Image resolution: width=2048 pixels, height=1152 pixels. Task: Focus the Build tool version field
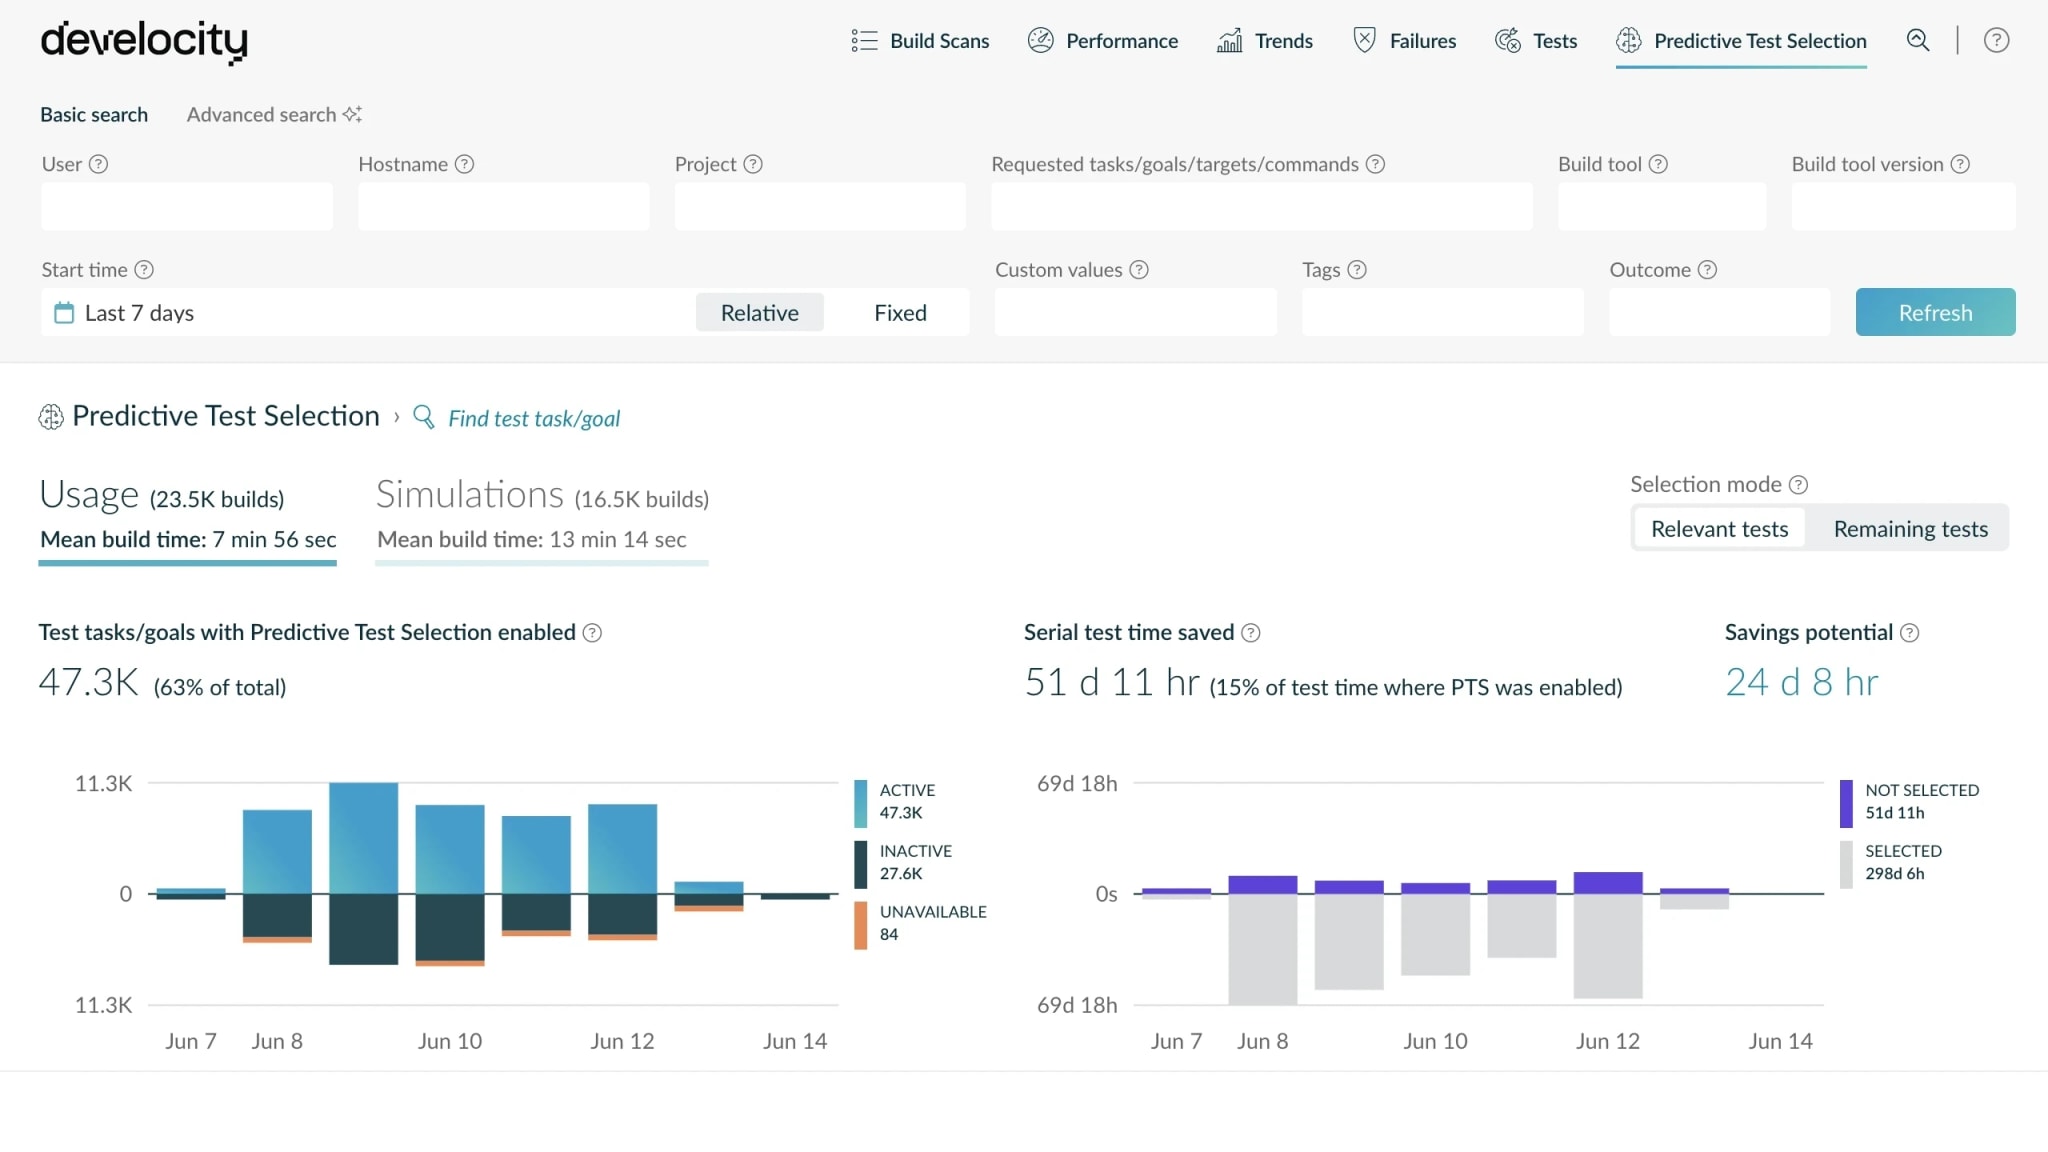pyautogui.click(x=1903, y=206)
